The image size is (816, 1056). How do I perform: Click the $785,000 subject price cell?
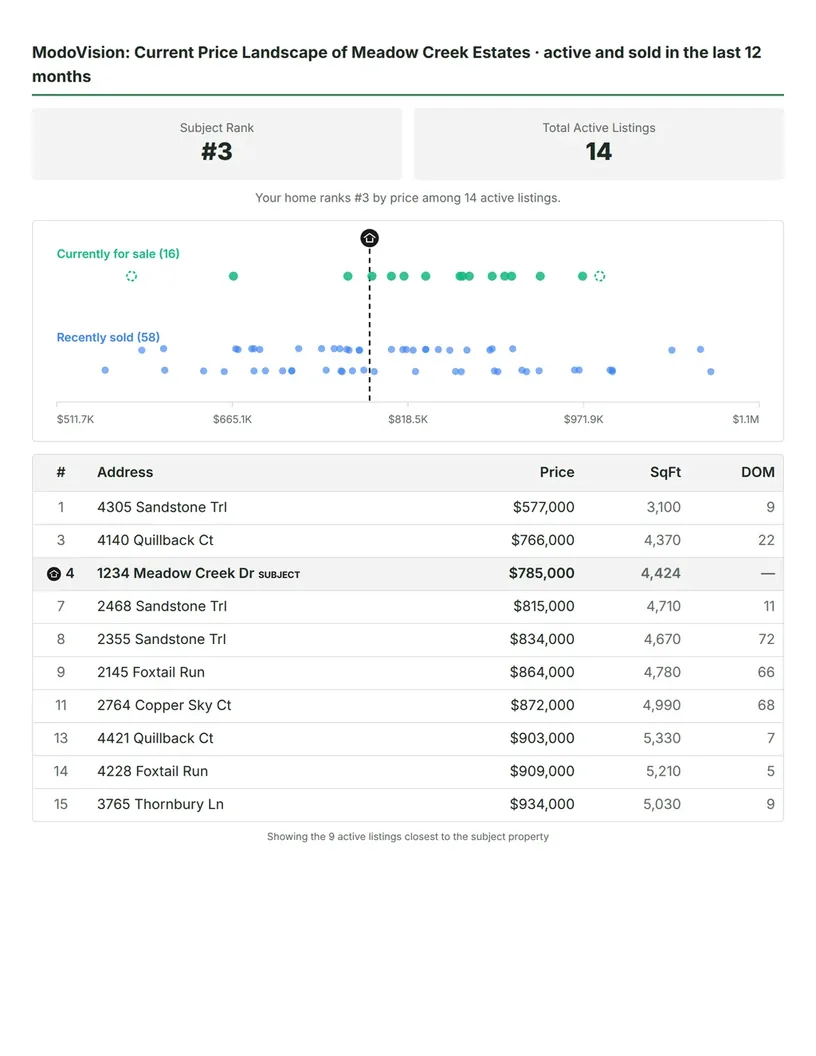[x=541, y=573]
